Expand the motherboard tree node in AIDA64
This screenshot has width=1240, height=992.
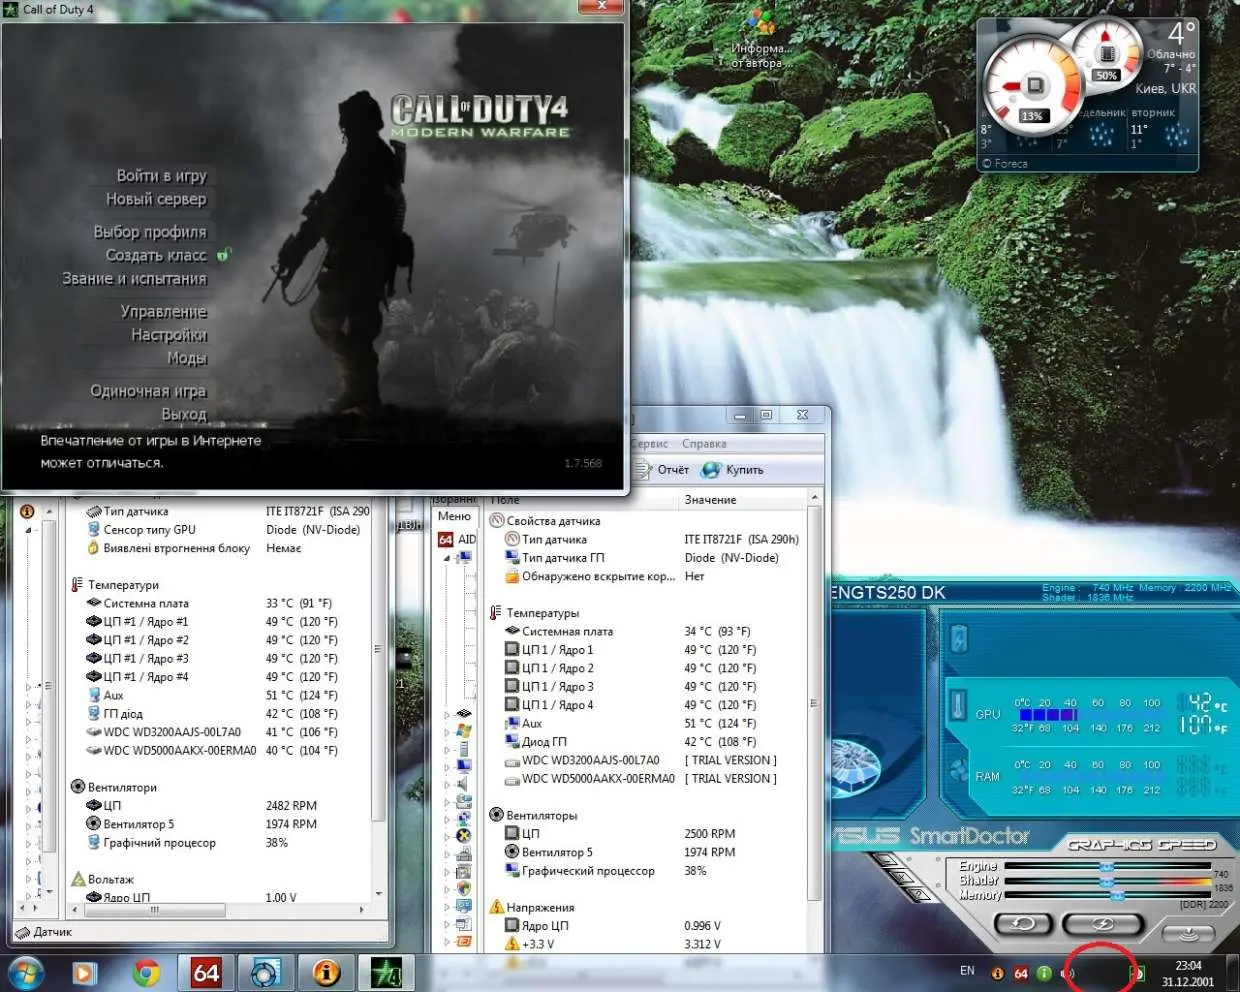[x=447, y=715]
